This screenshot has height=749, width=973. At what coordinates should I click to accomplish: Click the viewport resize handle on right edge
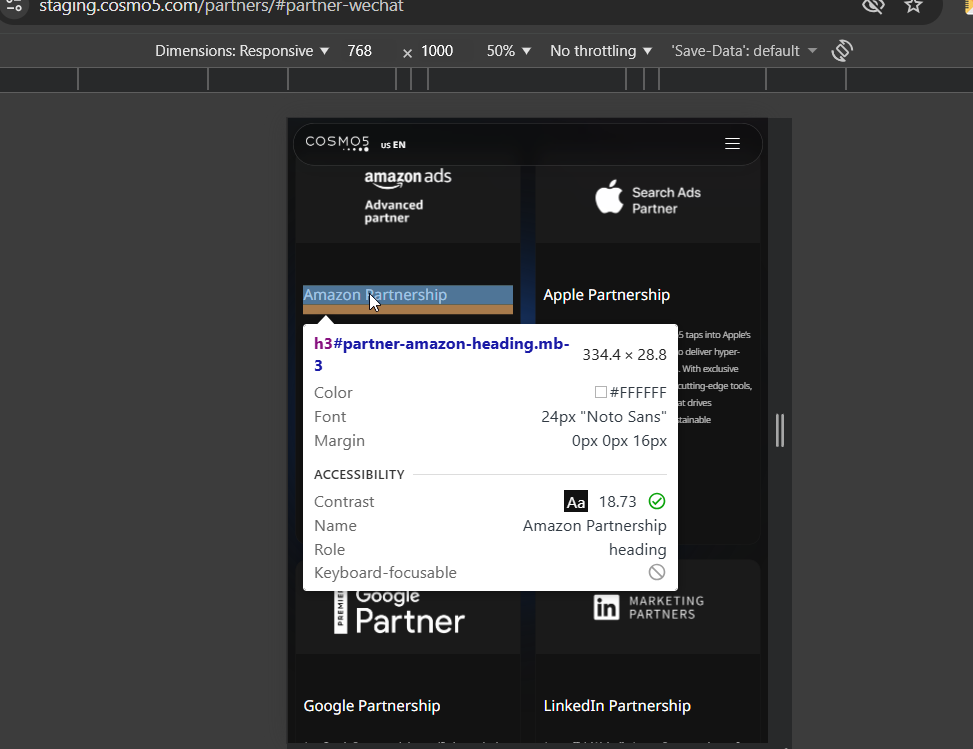coord(780,430)
